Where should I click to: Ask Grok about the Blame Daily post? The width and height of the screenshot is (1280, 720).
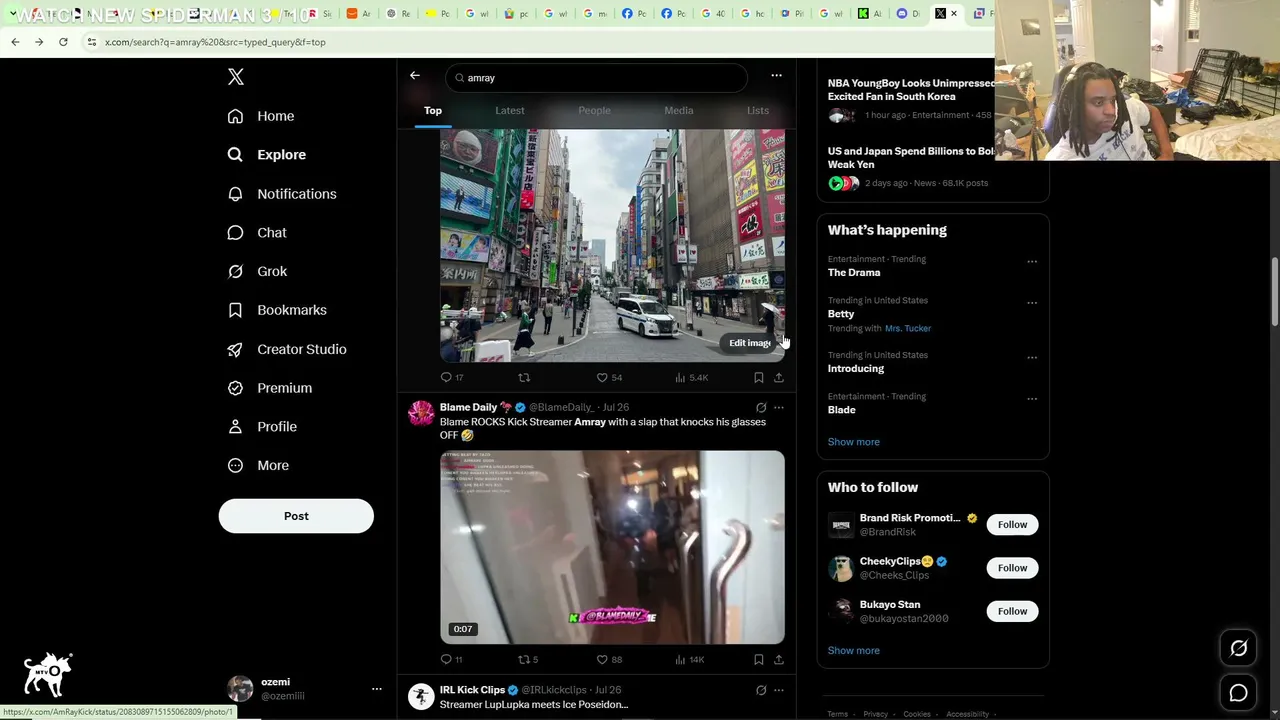[x=761, y=408]
